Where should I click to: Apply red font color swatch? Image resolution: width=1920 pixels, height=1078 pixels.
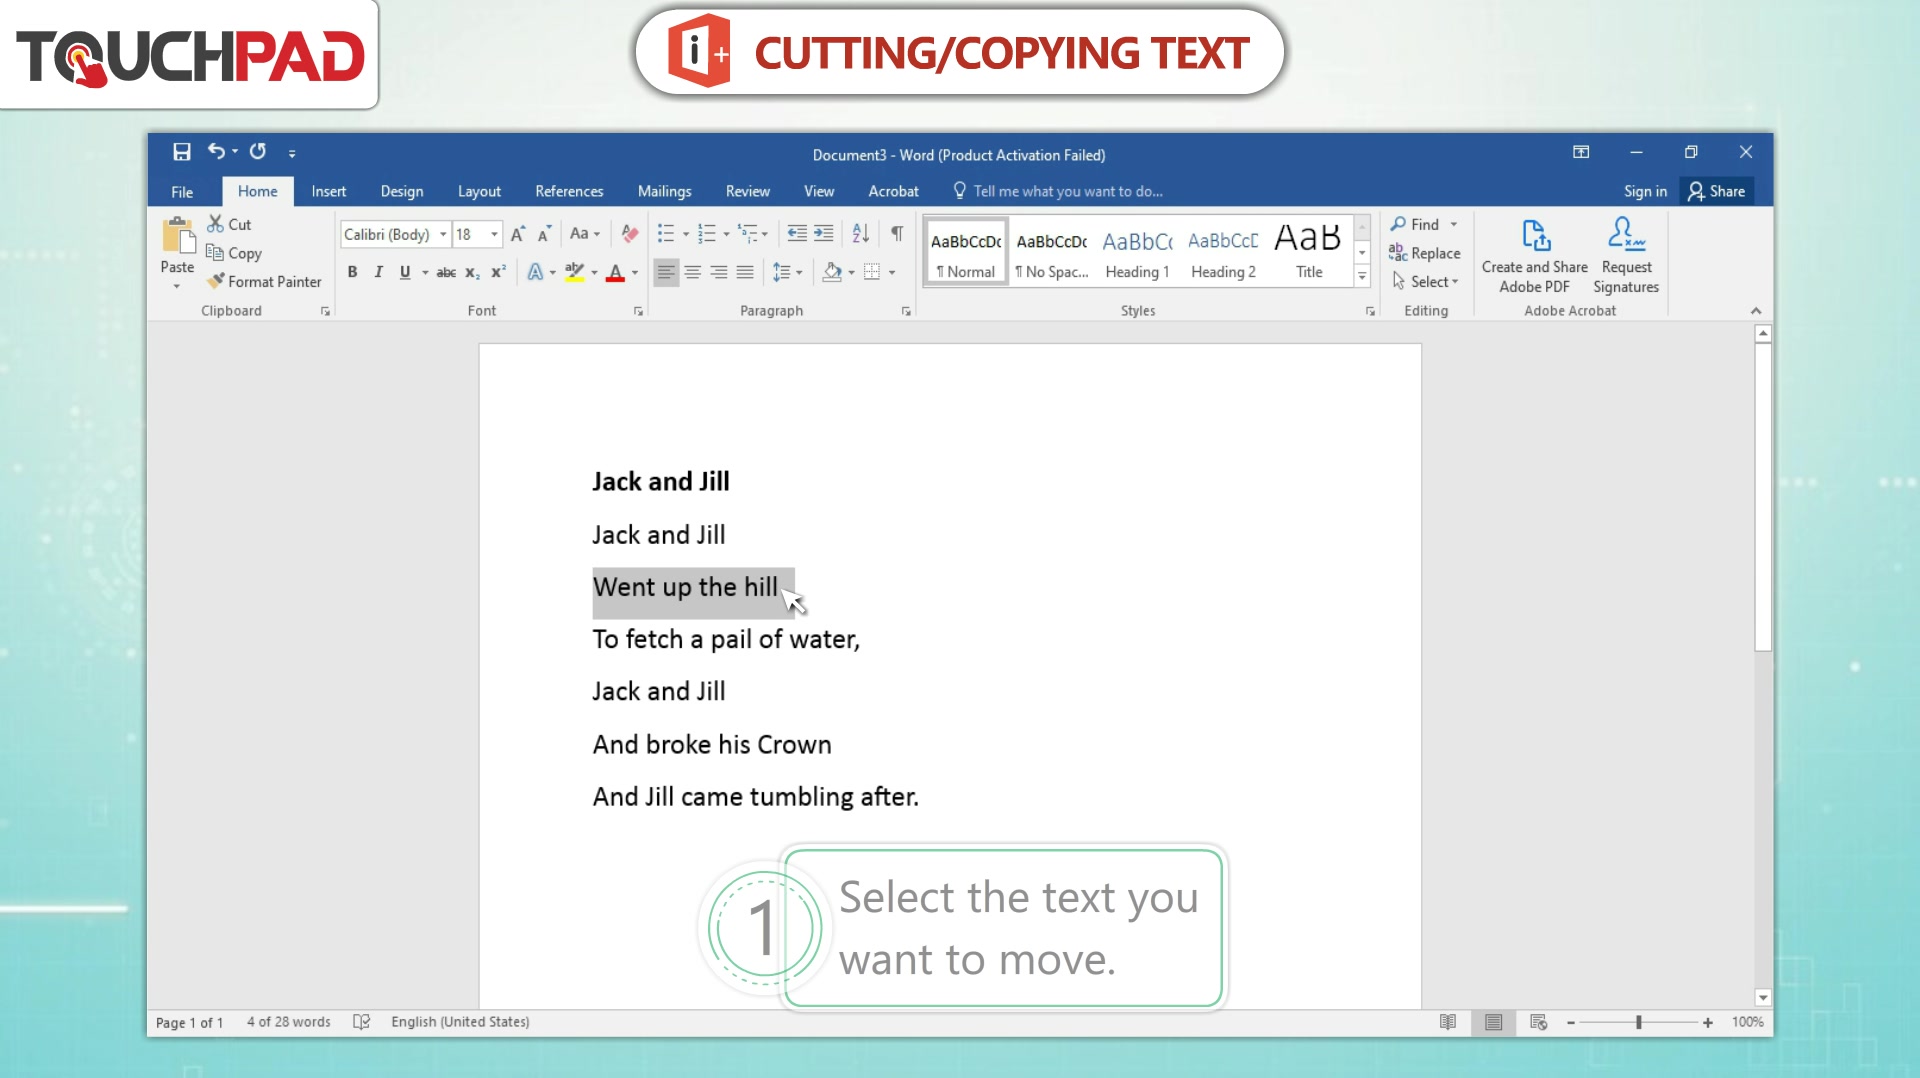(615, 272)
